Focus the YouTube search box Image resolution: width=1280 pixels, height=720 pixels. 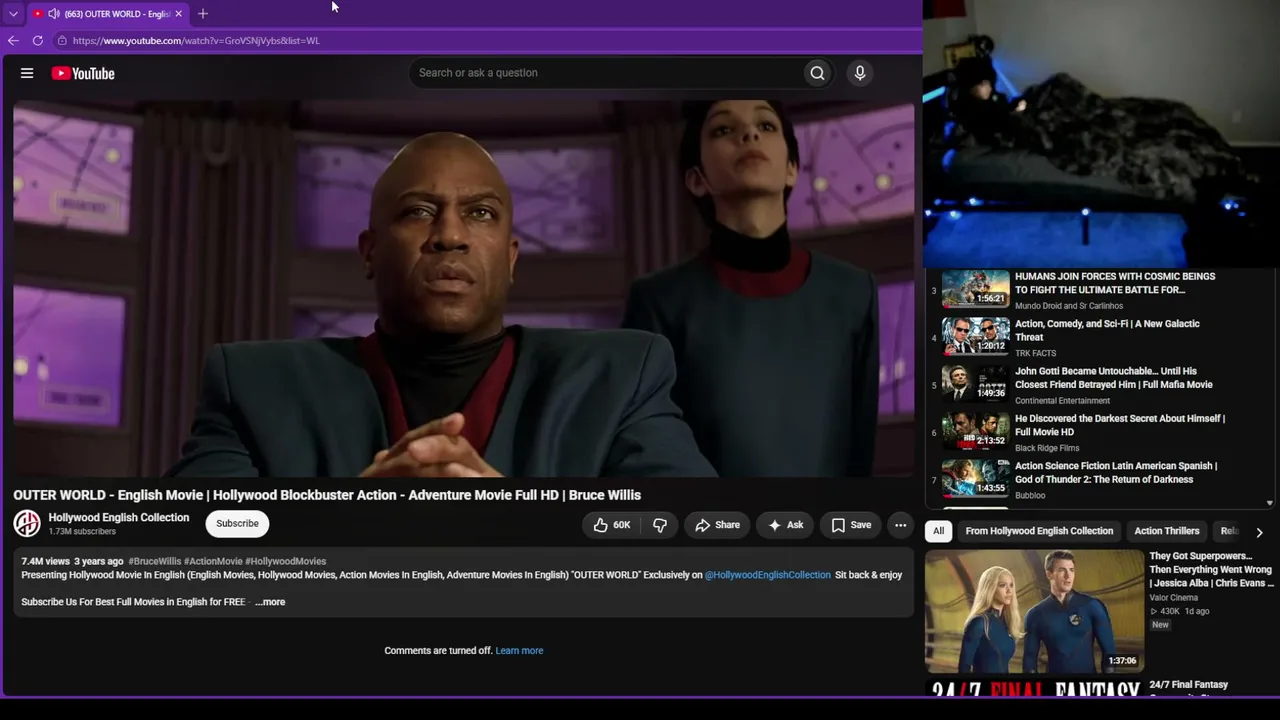(x=605, y=73)
